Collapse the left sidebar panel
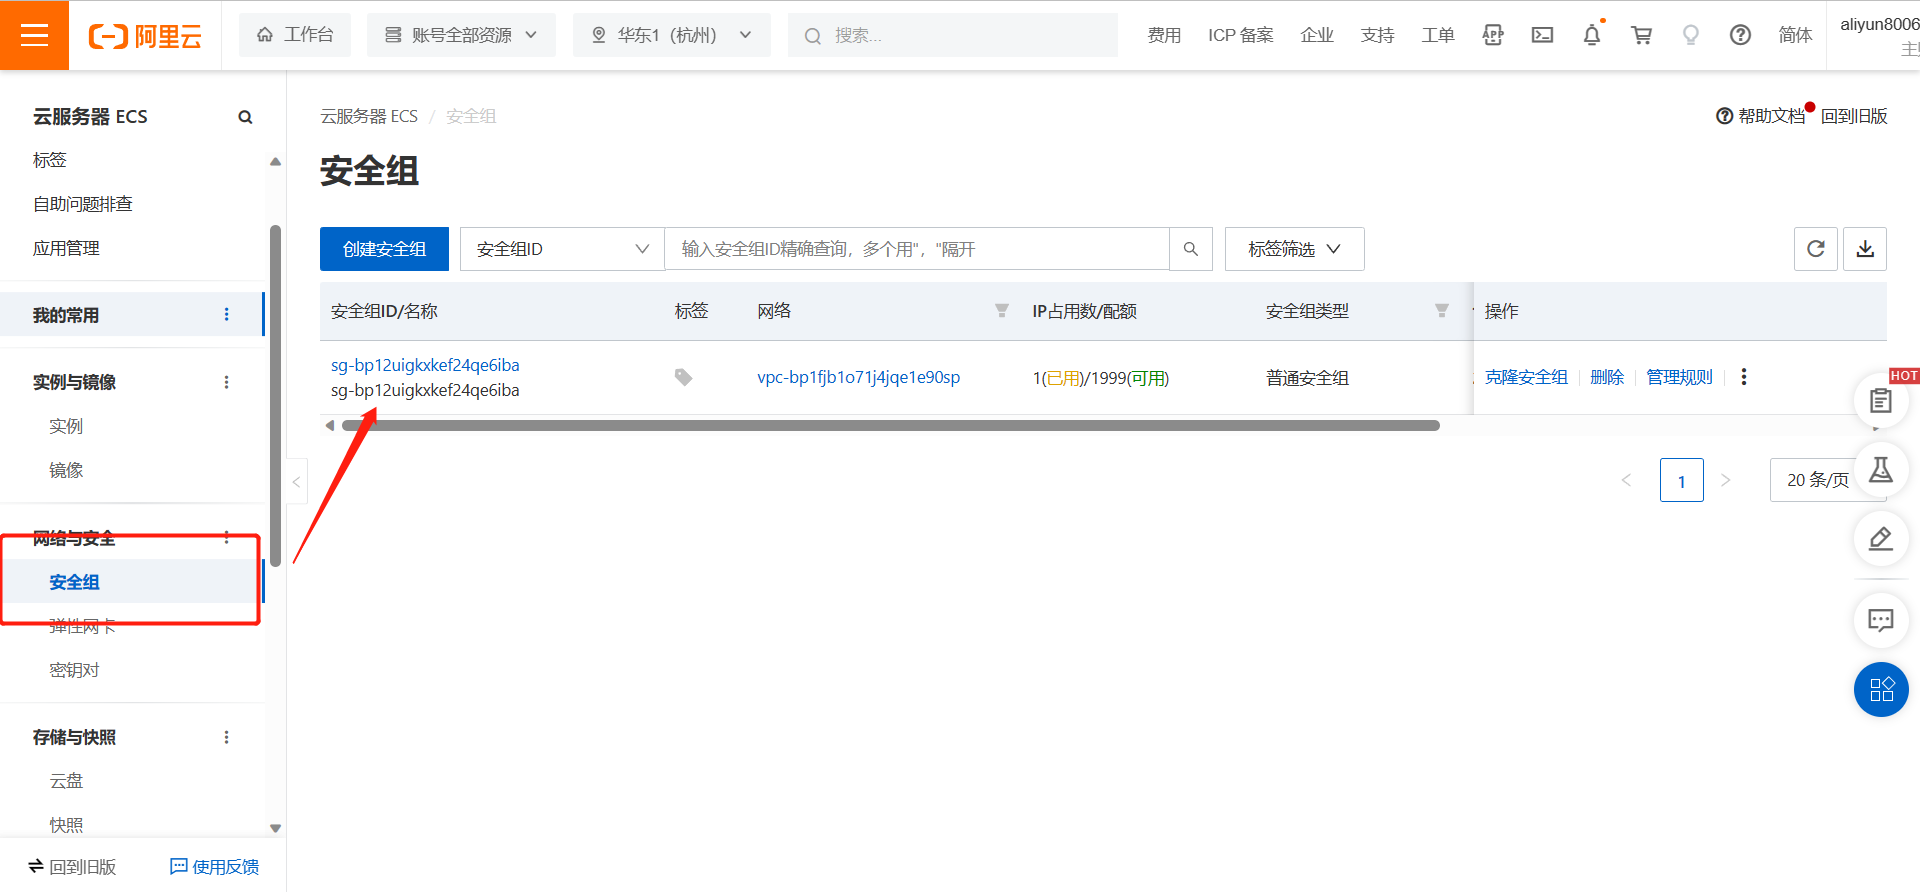 [296, 482]
